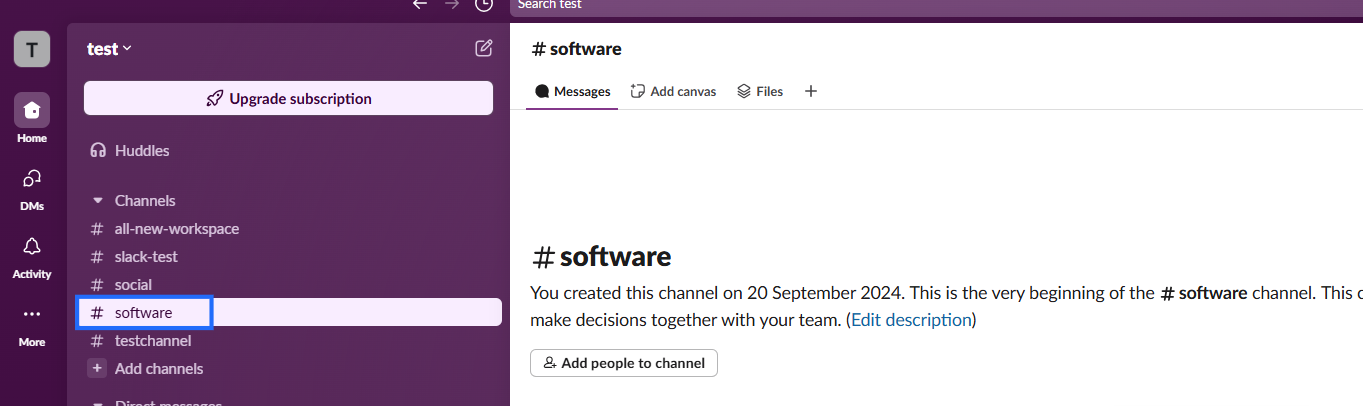Click the hash icon beside social channel
1363x406 pixels.
(x=97, y=285)
